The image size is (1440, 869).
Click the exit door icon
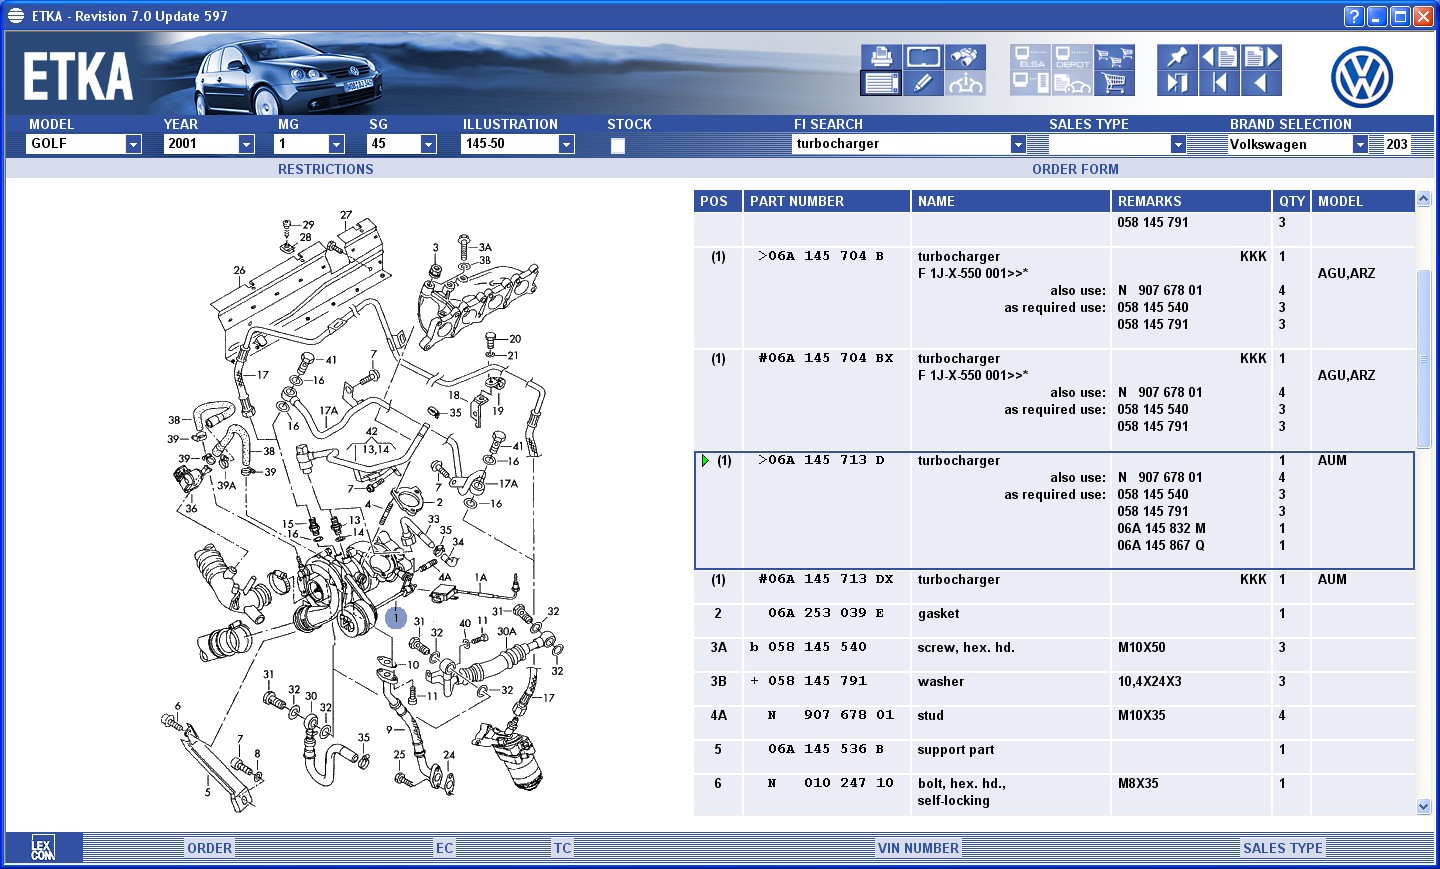[1177, 83]
